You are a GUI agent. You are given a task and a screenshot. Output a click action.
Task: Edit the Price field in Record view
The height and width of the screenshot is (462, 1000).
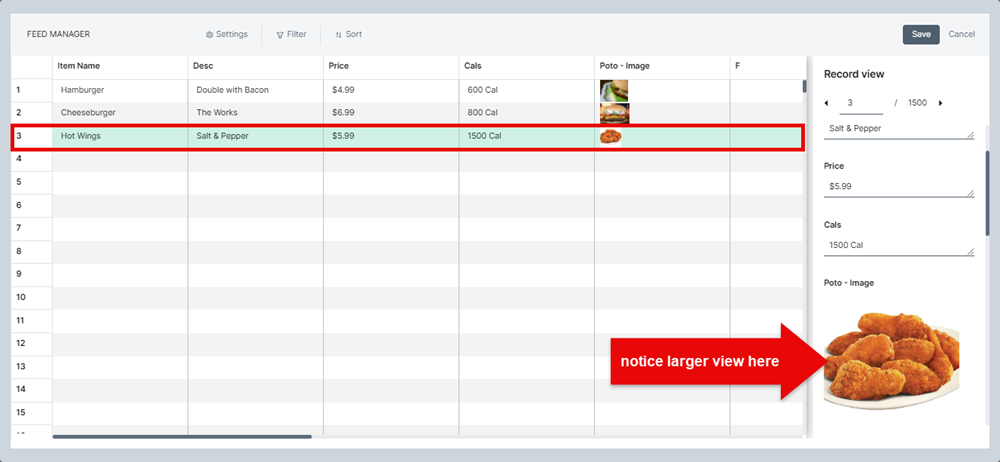[899, 186]
